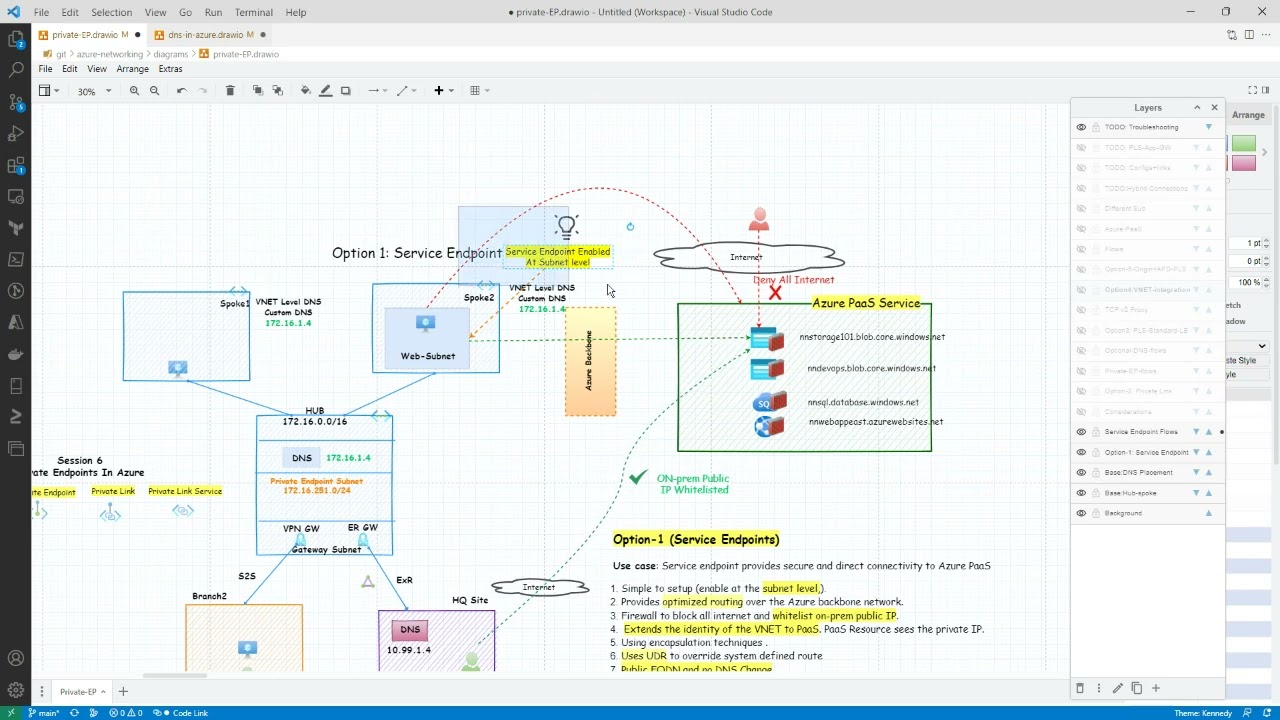Click the Delete trash icon in toolbar
Image resolution: width=1280 pixels, height=720 pixels.
[x=230, y=91]
